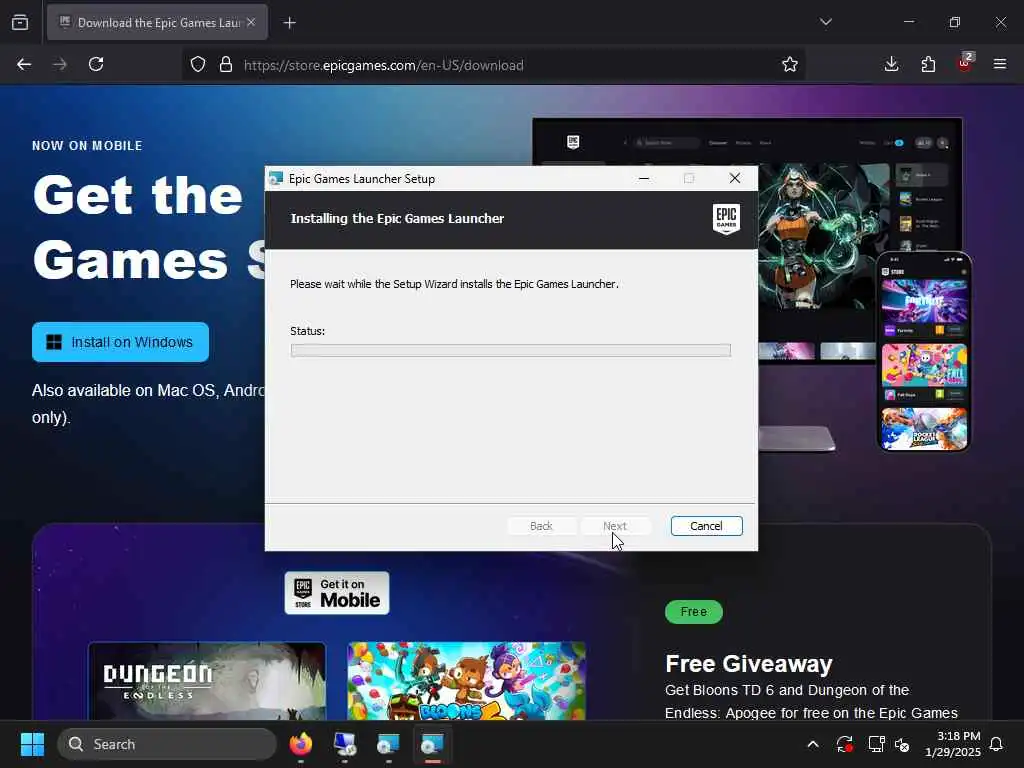Click the disabled Next button in setup

click(x=615, y=526)
